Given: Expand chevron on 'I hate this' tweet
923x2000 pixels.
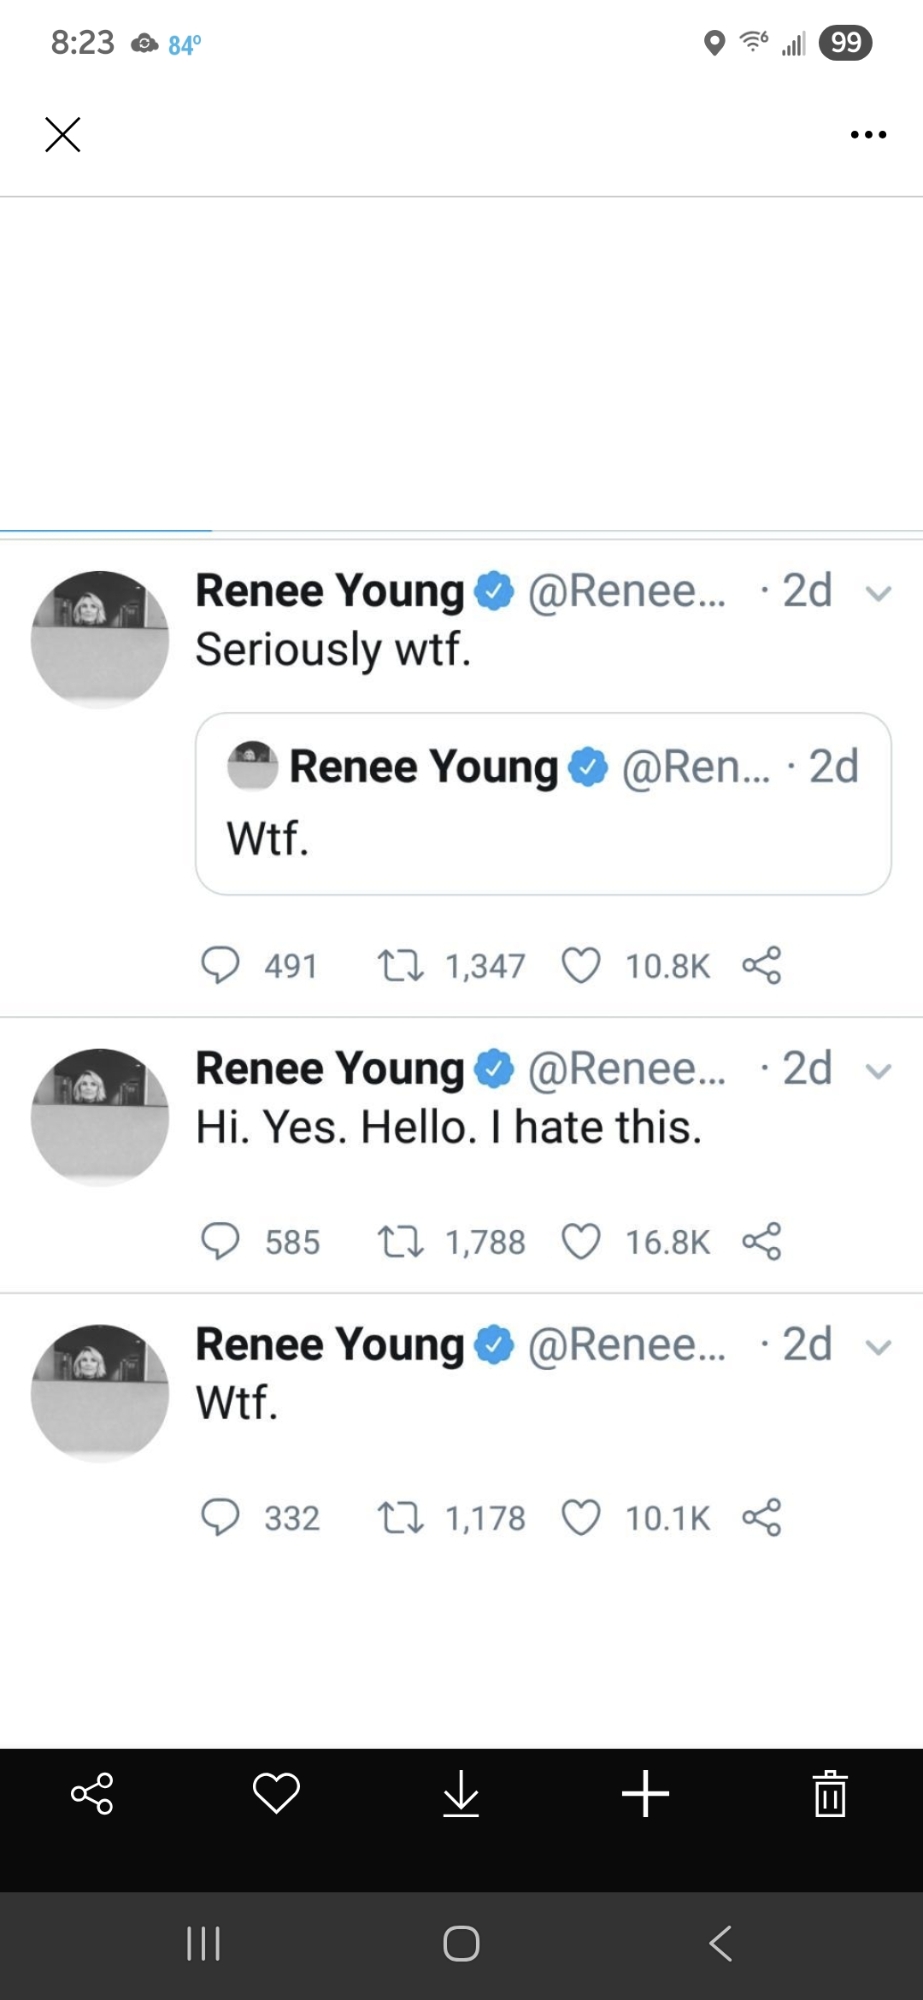Looking at the screenshot, I should 878,1072.
